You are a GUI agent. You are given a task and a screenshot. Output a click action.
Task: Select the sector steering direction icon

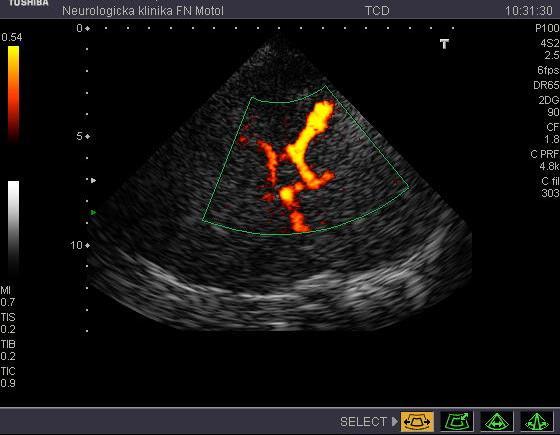[x=536, y=421]
